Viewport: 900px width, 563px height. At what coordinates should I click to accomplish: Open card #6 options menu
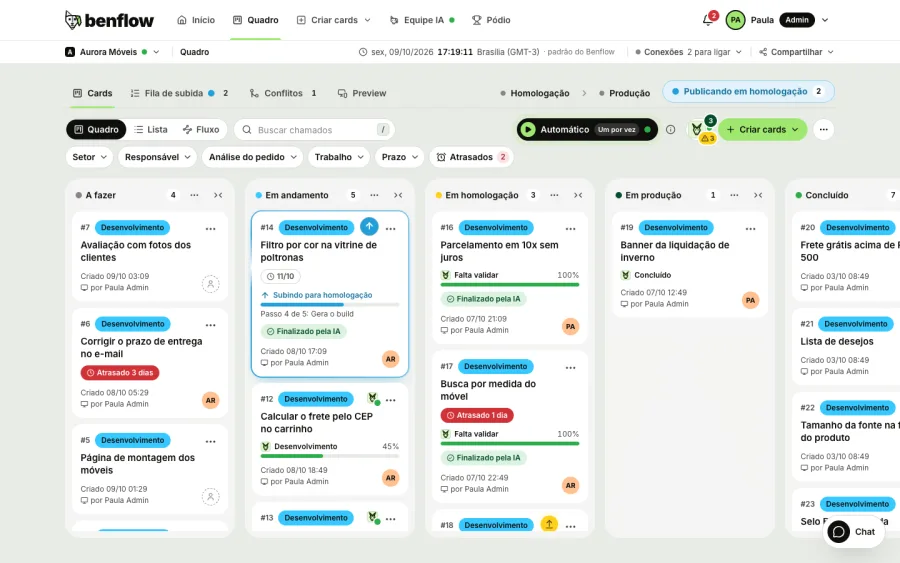(x=211, y=325)
